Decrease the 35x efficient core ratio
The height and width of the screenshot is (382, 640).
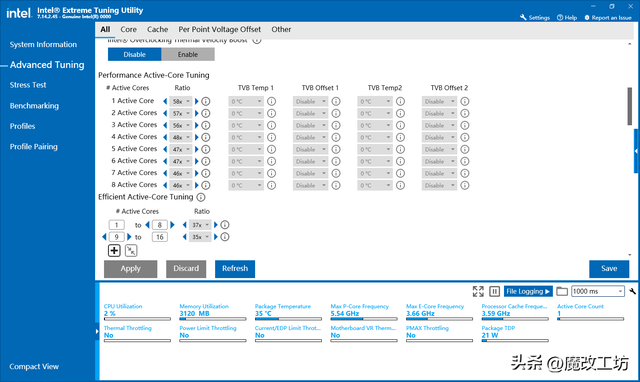pos(184,237)
